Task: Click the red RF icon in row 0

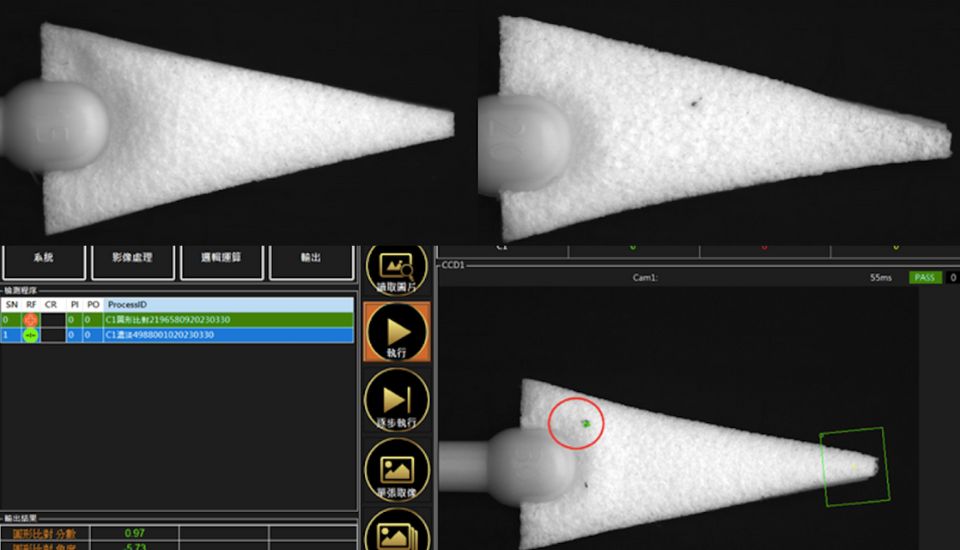Action: 31,320
